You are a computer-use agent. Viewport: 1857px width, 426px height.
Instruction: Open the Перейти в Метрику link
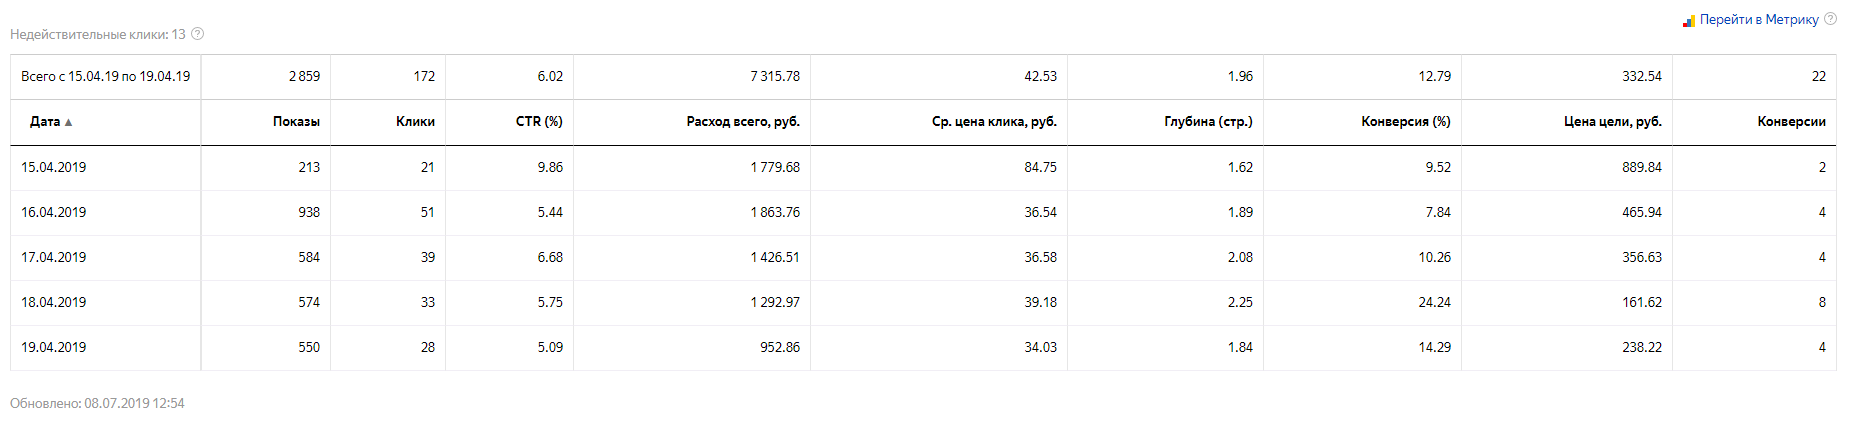(1759, 20)
